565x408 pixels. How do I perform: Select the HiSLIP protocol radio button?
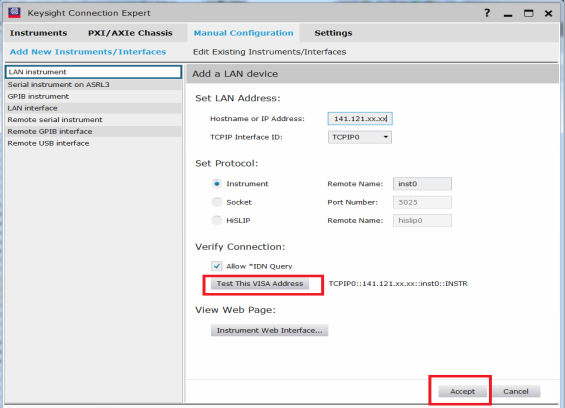pos(217,220)
